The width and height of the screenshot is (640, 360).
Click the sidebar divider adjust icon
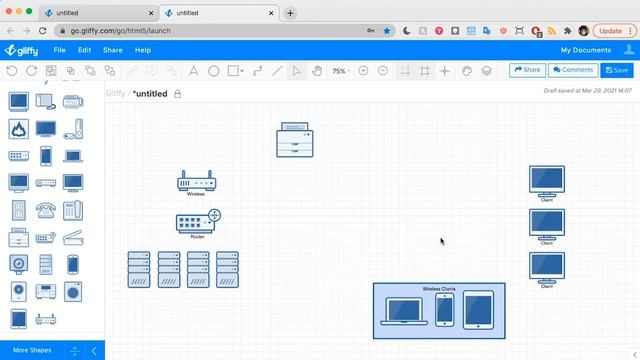tap(75, 351)
